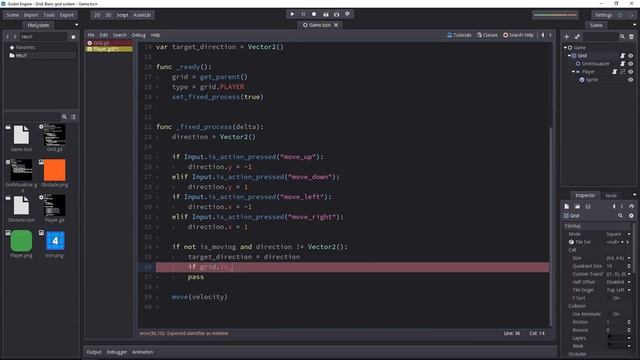Open Mode Square dropdown
This screenshot has height=360, width=640.
coord(618,234)
